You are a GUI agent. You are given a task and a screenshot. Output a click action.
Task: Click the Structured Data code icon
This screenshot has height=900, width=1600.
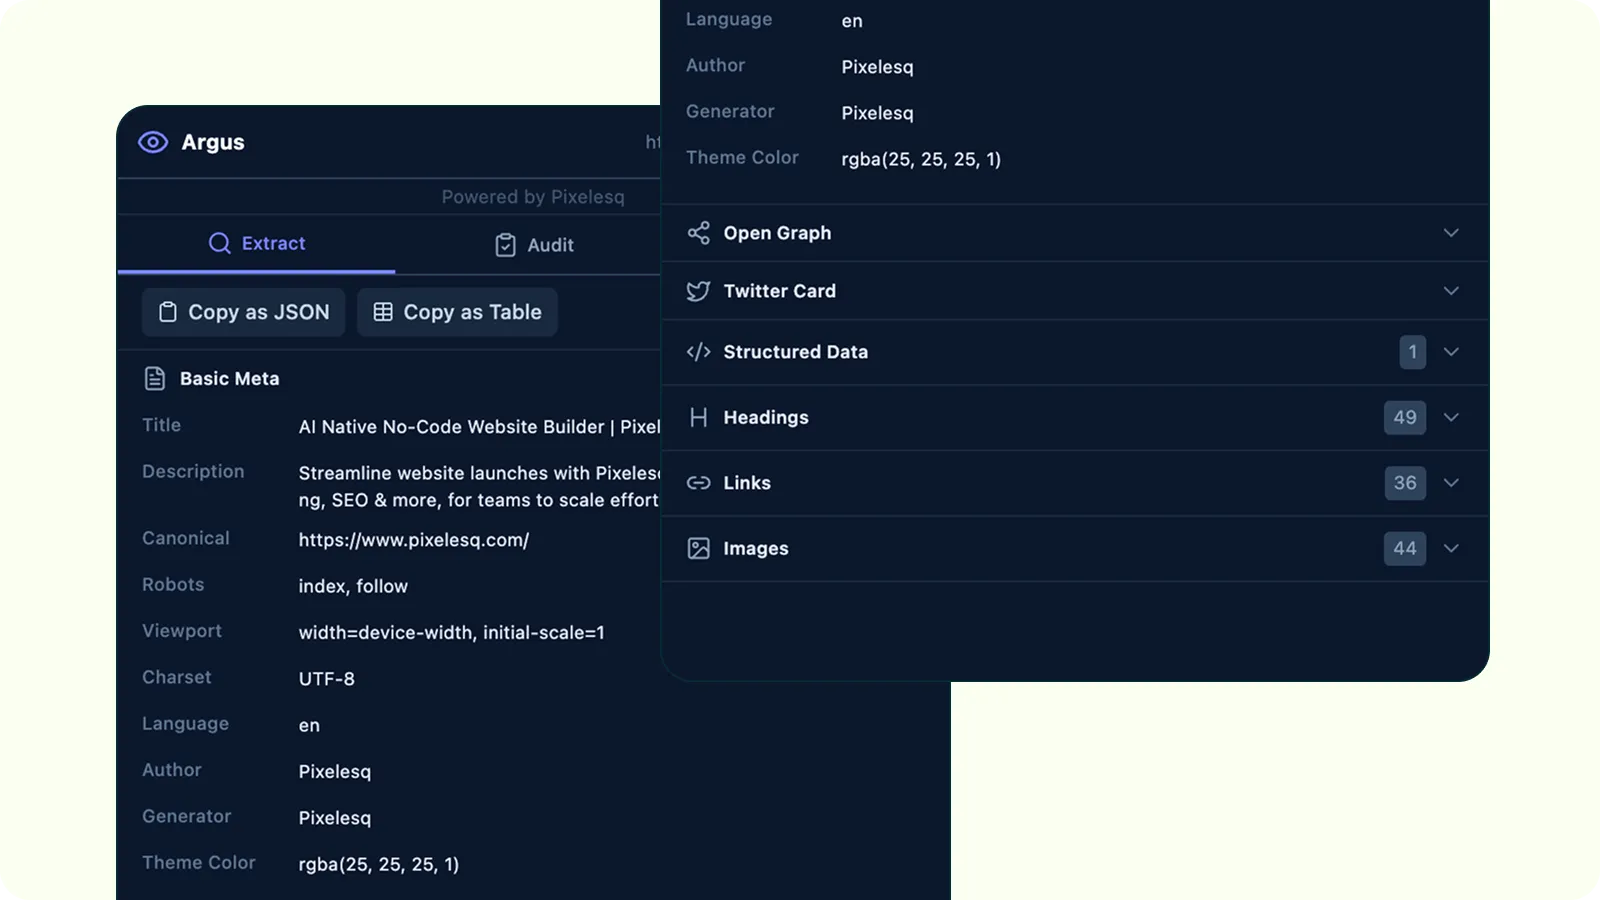click(x=698, y=352)
